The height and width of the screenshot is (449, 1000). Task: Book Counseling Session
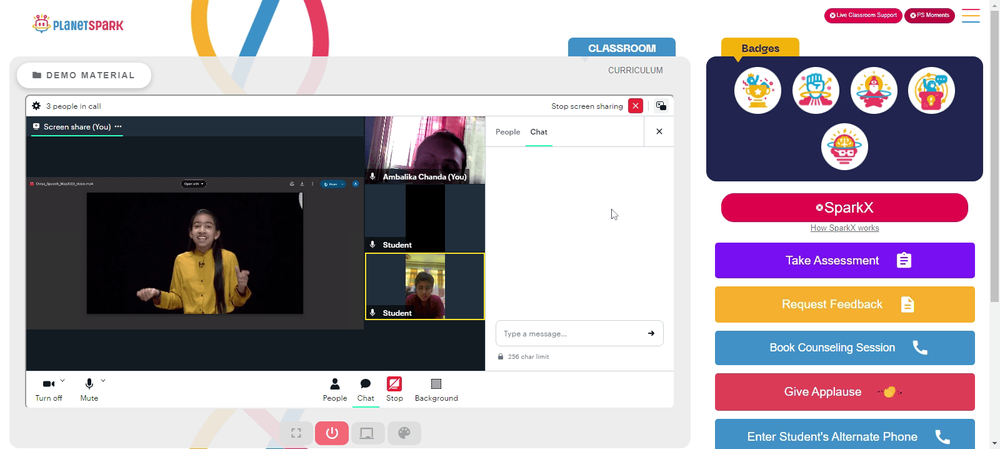(x=844, y=348)
